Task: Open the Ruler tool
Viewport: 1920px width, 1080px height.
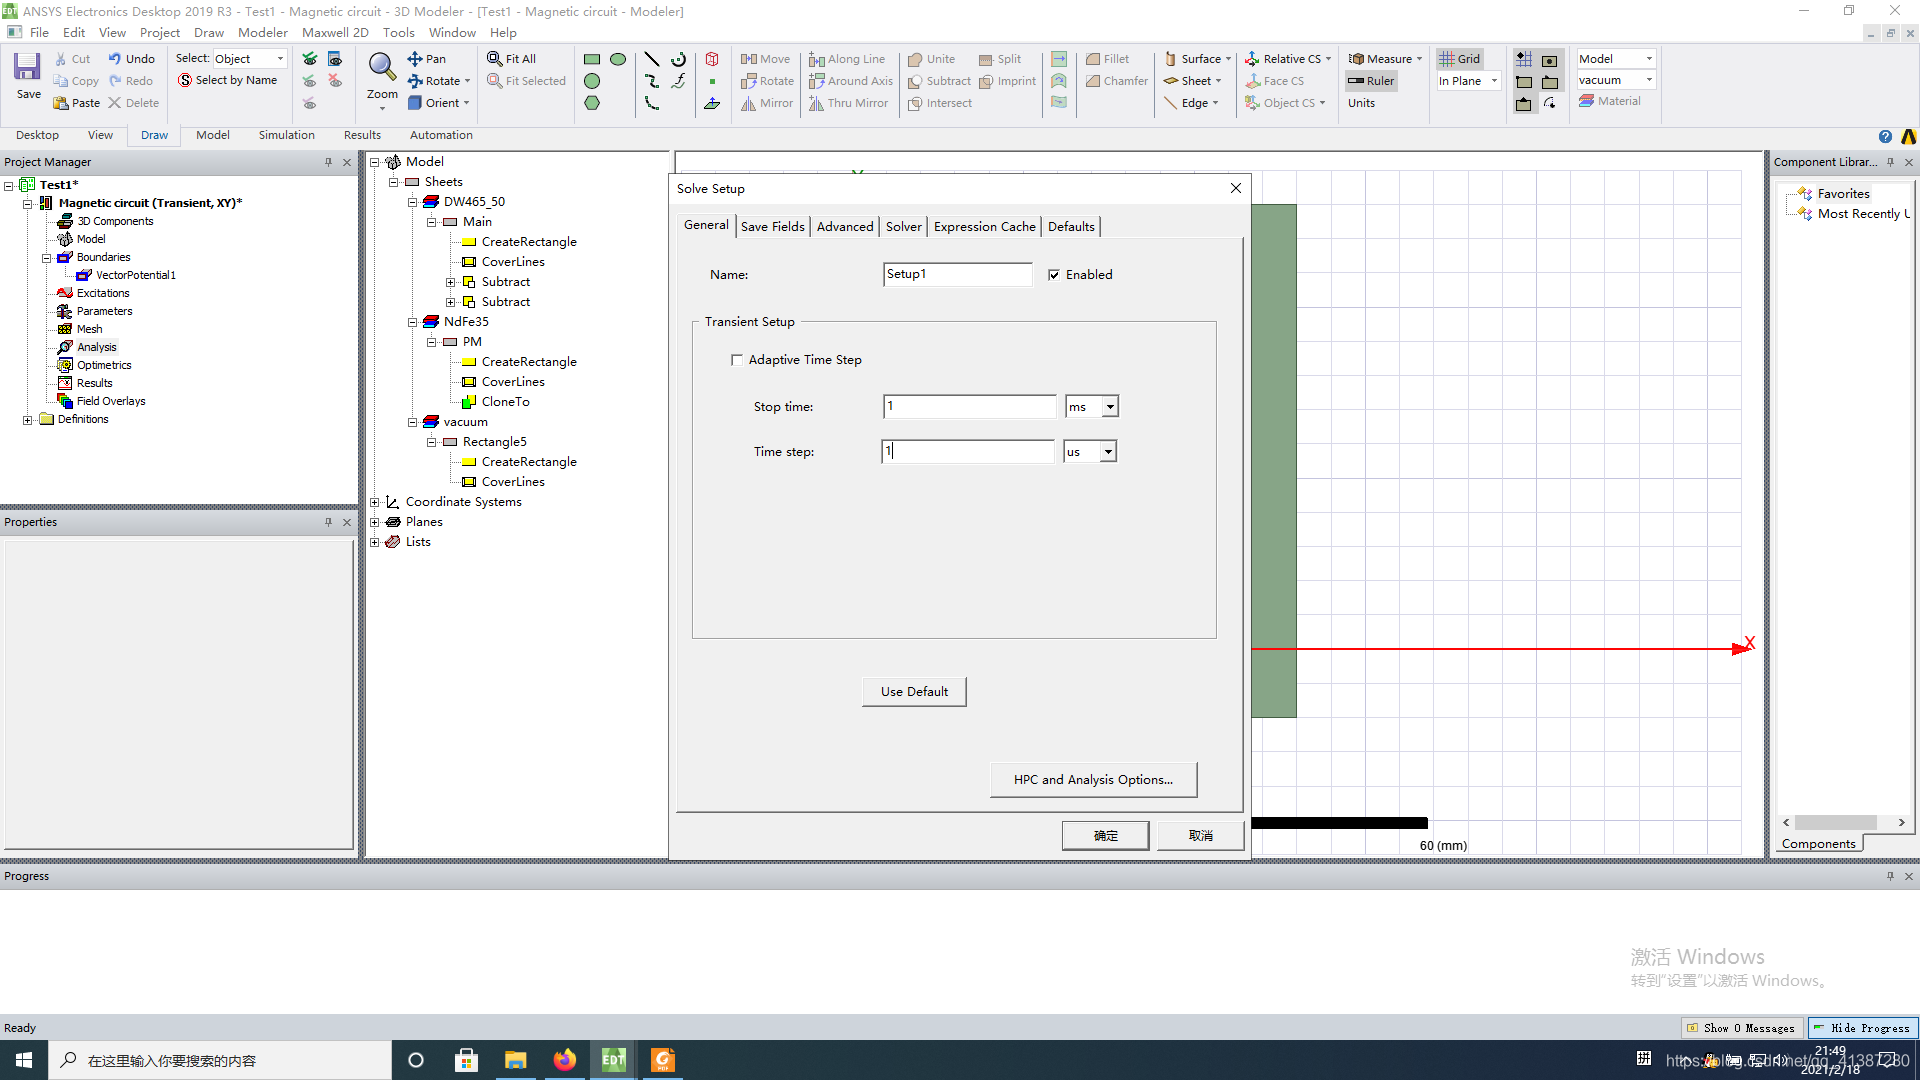Action: 1371,81
